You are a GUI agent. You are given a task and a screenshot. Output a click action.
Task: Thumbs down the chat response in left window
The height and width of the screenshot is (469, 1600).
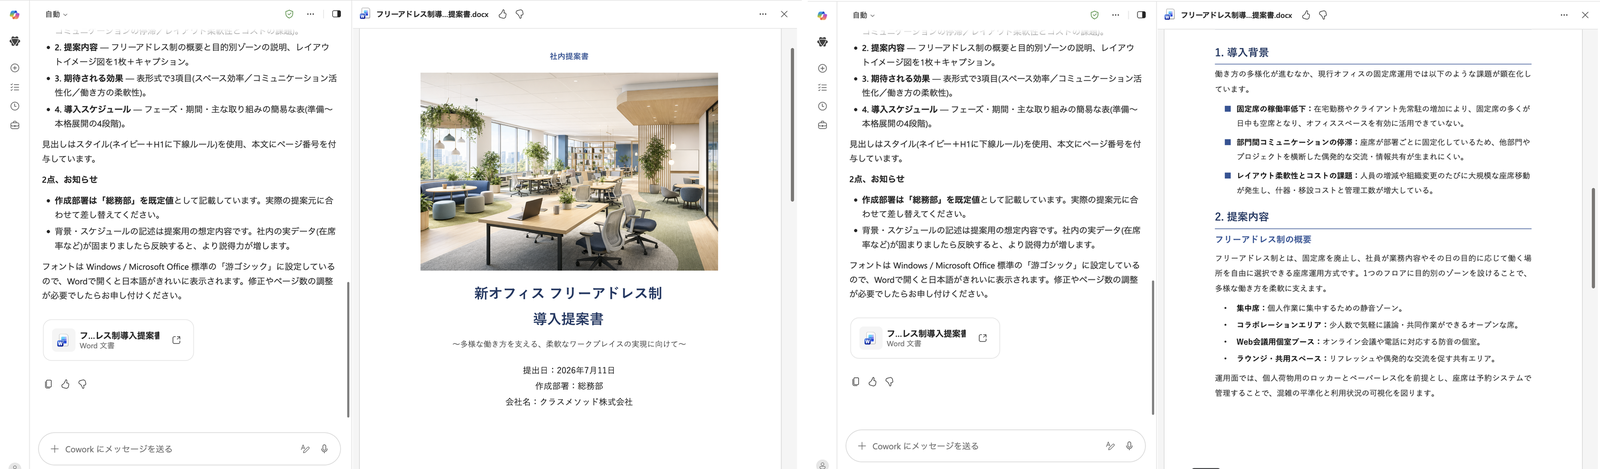coord(82,383)
